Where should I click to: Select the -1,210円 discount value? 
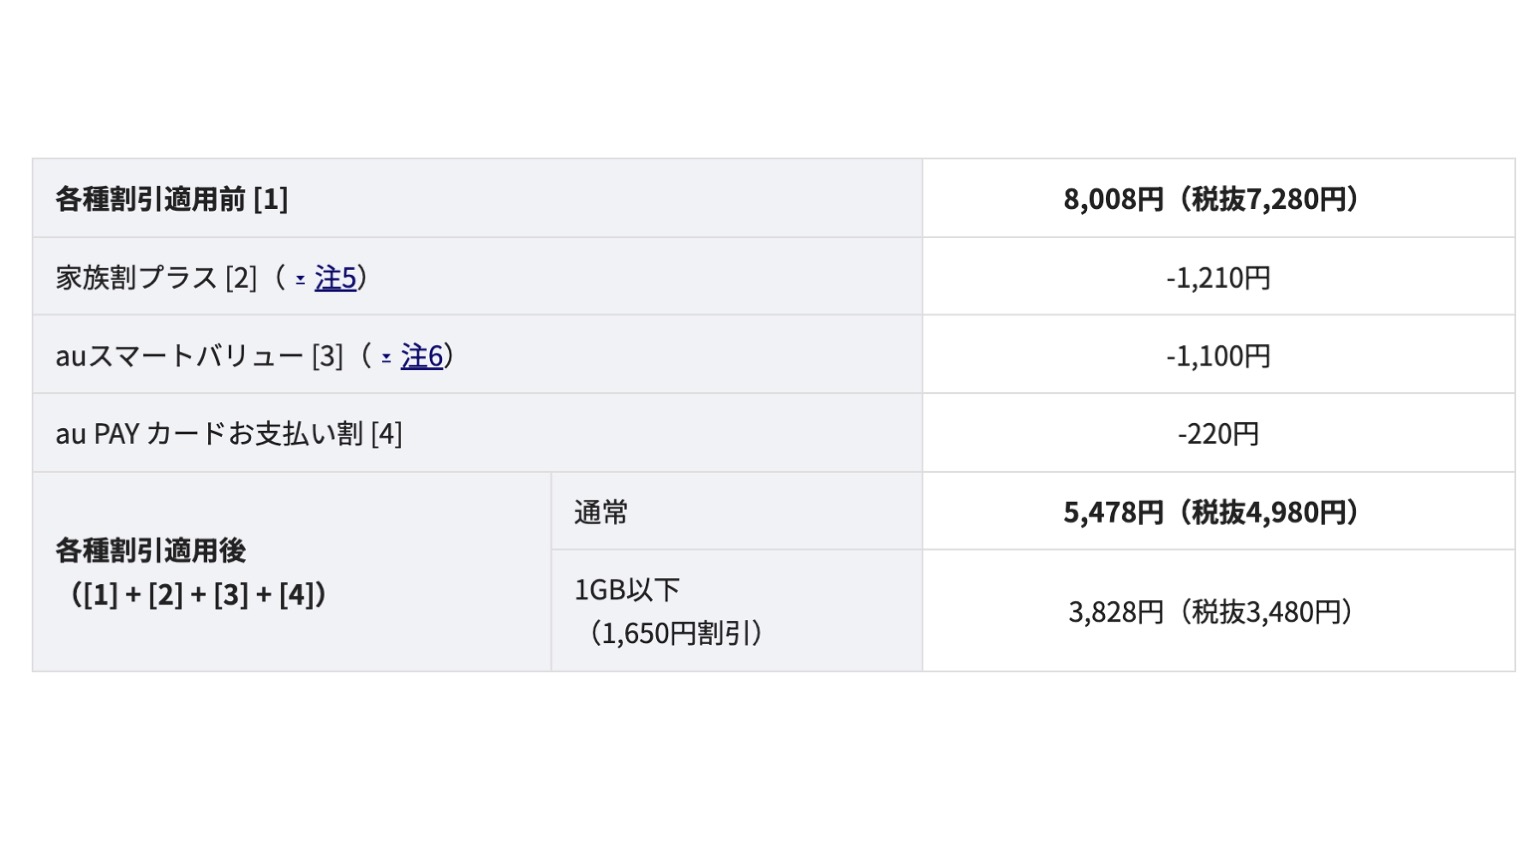1217,277
